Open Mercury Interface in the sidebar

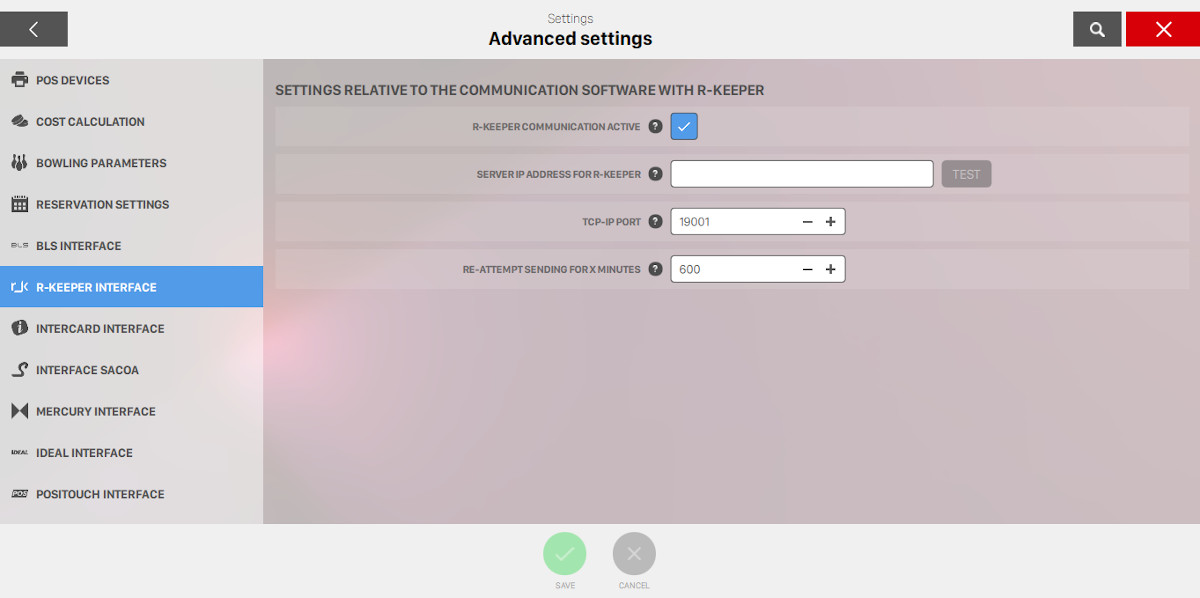pos(96,412)
